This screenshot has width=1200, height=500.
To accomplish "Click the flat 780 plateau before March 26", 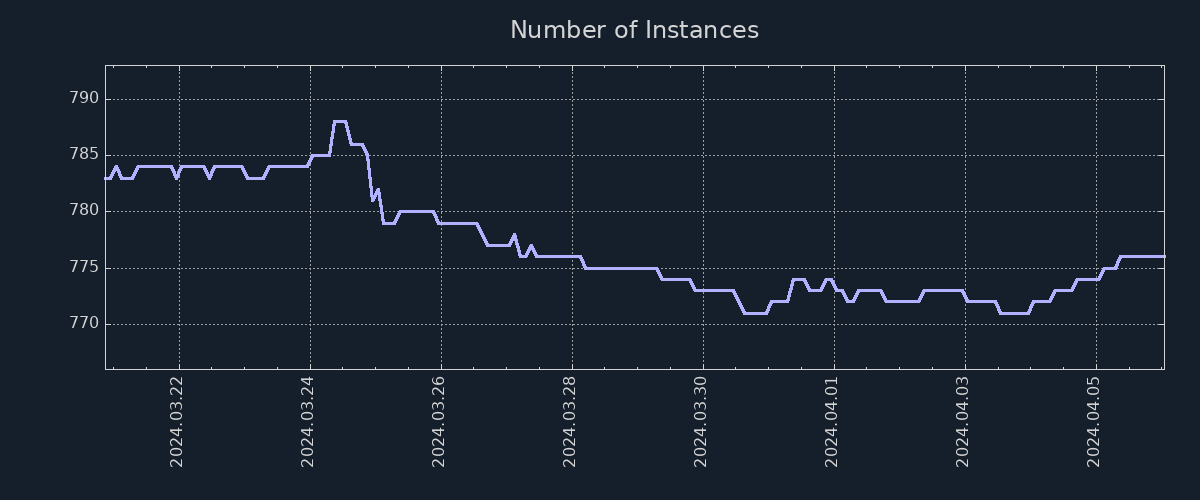I will pos(417,212).
